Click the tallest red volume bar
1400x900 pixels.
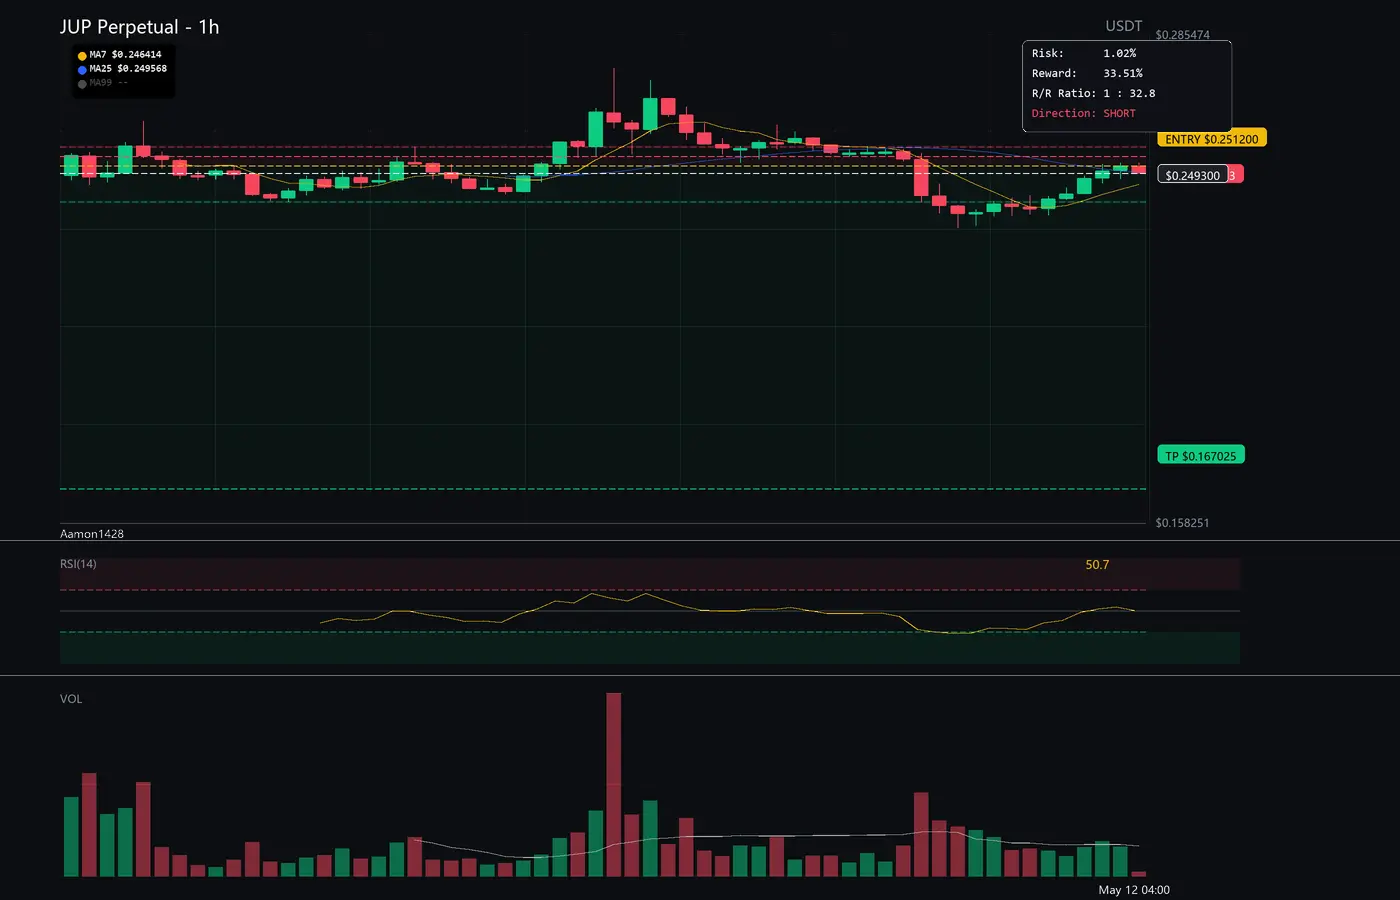point(614,785)
